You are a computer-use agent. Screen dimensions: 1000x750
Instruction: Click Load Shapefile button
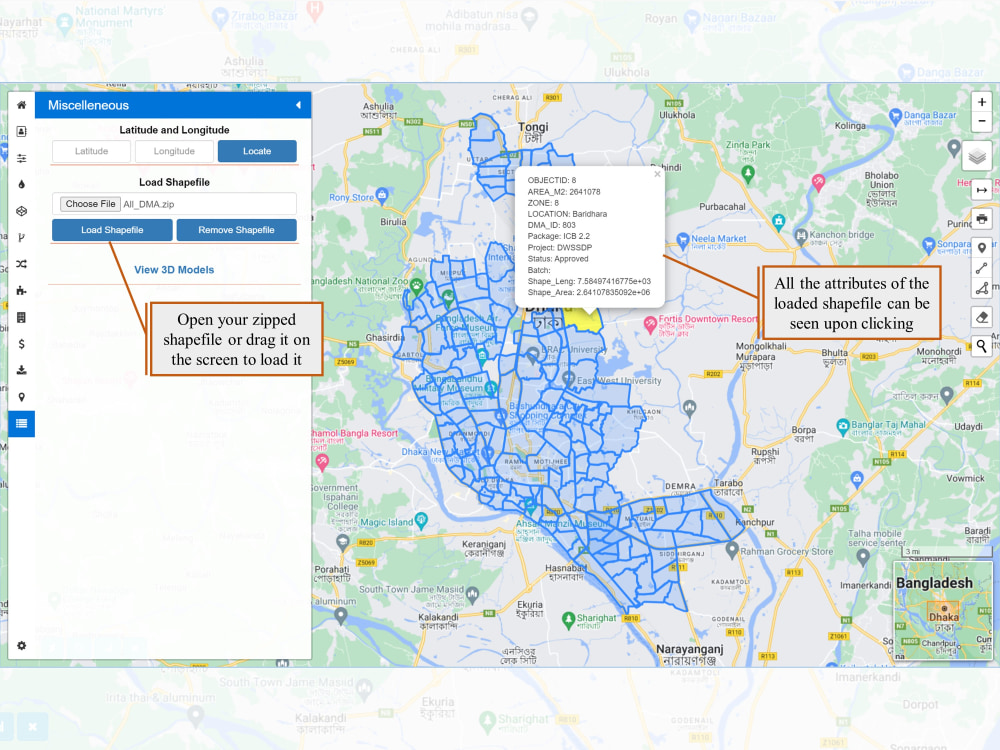pyautogui.click(x=112, y=230)
